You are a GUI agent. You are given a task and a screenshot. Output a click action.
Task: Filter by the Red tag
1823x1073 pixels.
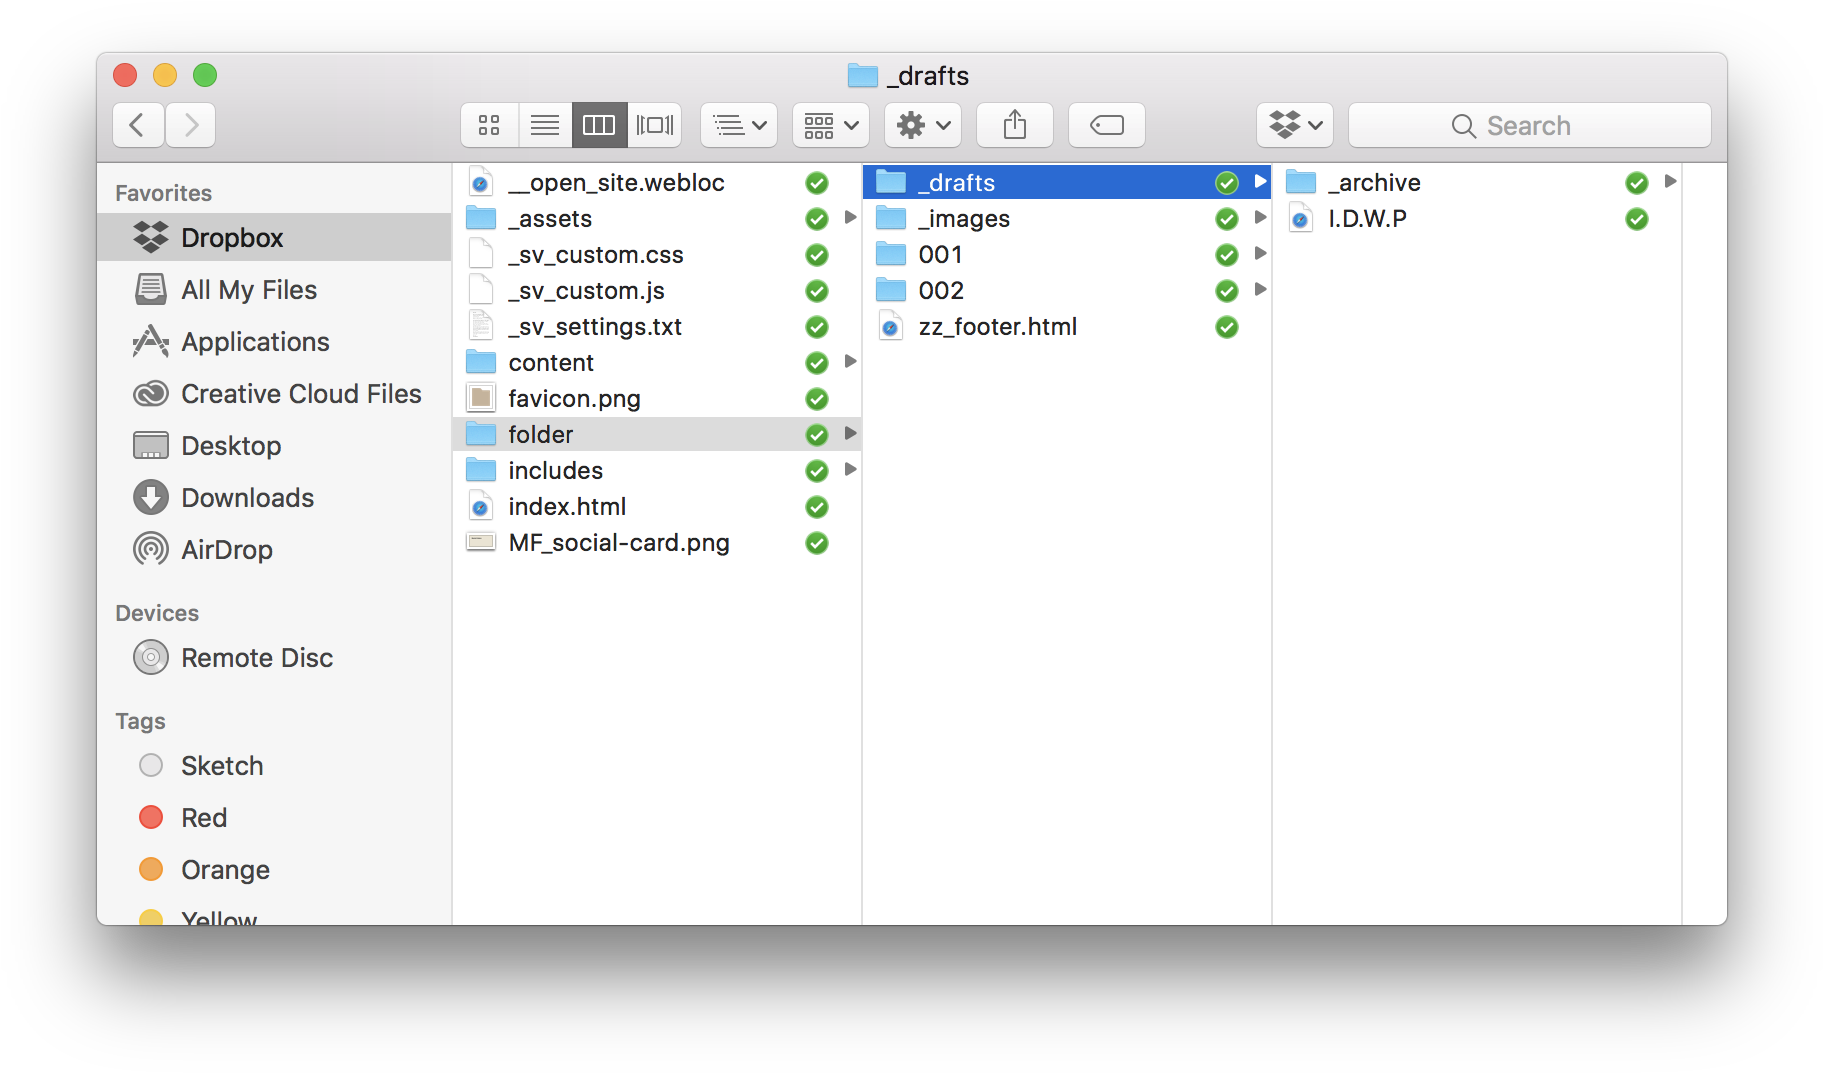(x=274, y=818)
